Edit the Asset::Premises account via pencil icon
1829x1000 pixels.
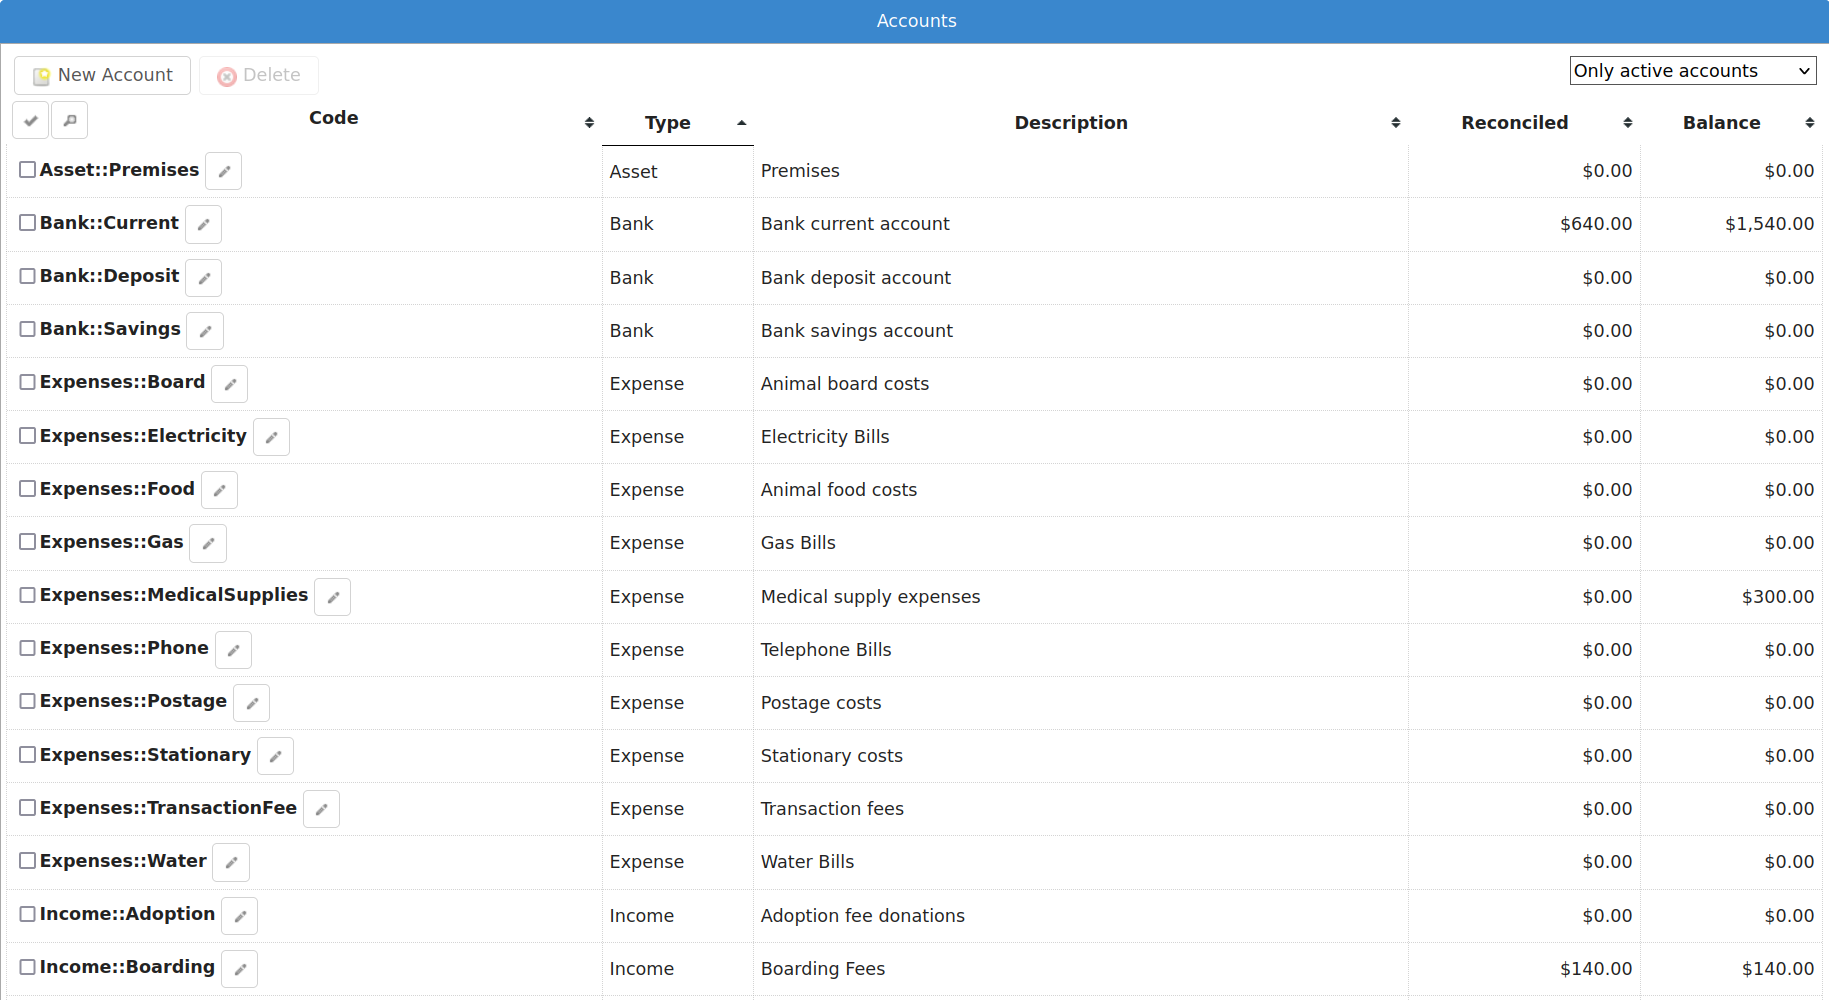223,171
